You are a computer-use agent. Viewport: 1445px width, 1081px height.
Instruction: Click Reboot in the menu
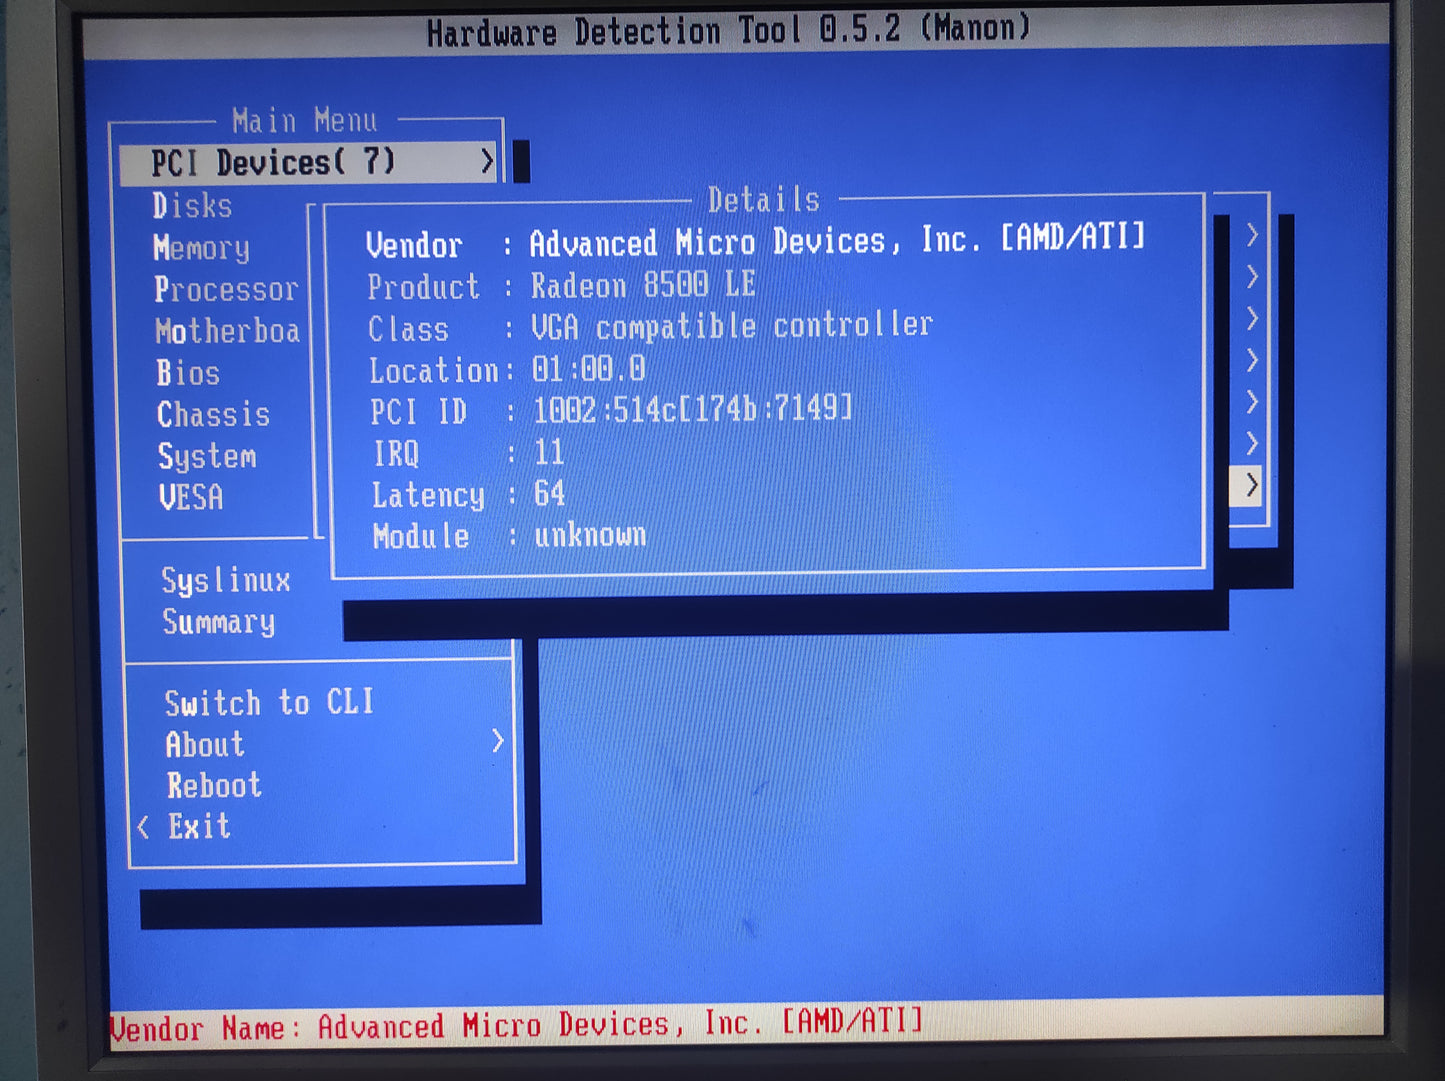(x=214, y=786)
